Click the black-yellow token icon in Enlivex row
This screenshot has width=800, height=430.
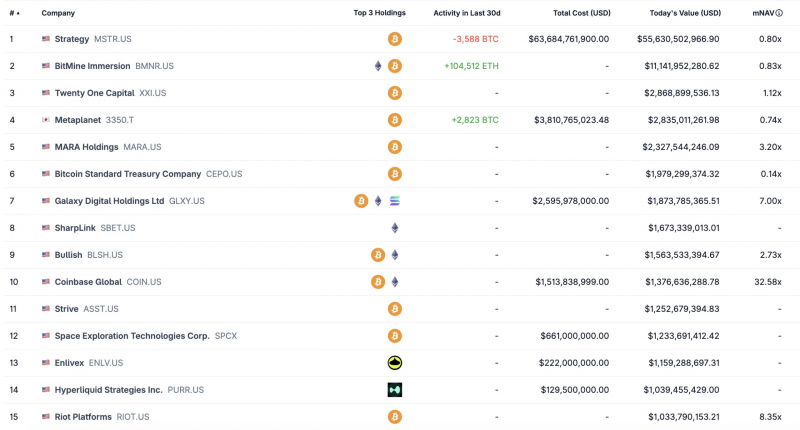click(394, 363)
